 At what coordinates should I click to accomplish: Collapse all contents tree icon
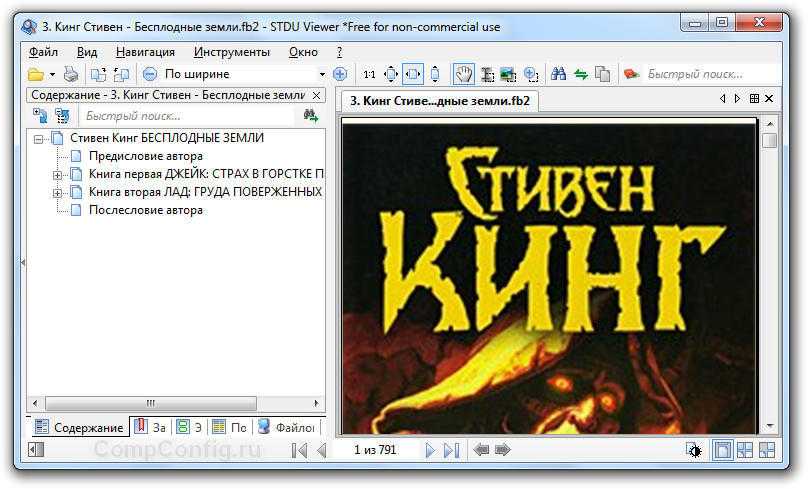(63, 115)
